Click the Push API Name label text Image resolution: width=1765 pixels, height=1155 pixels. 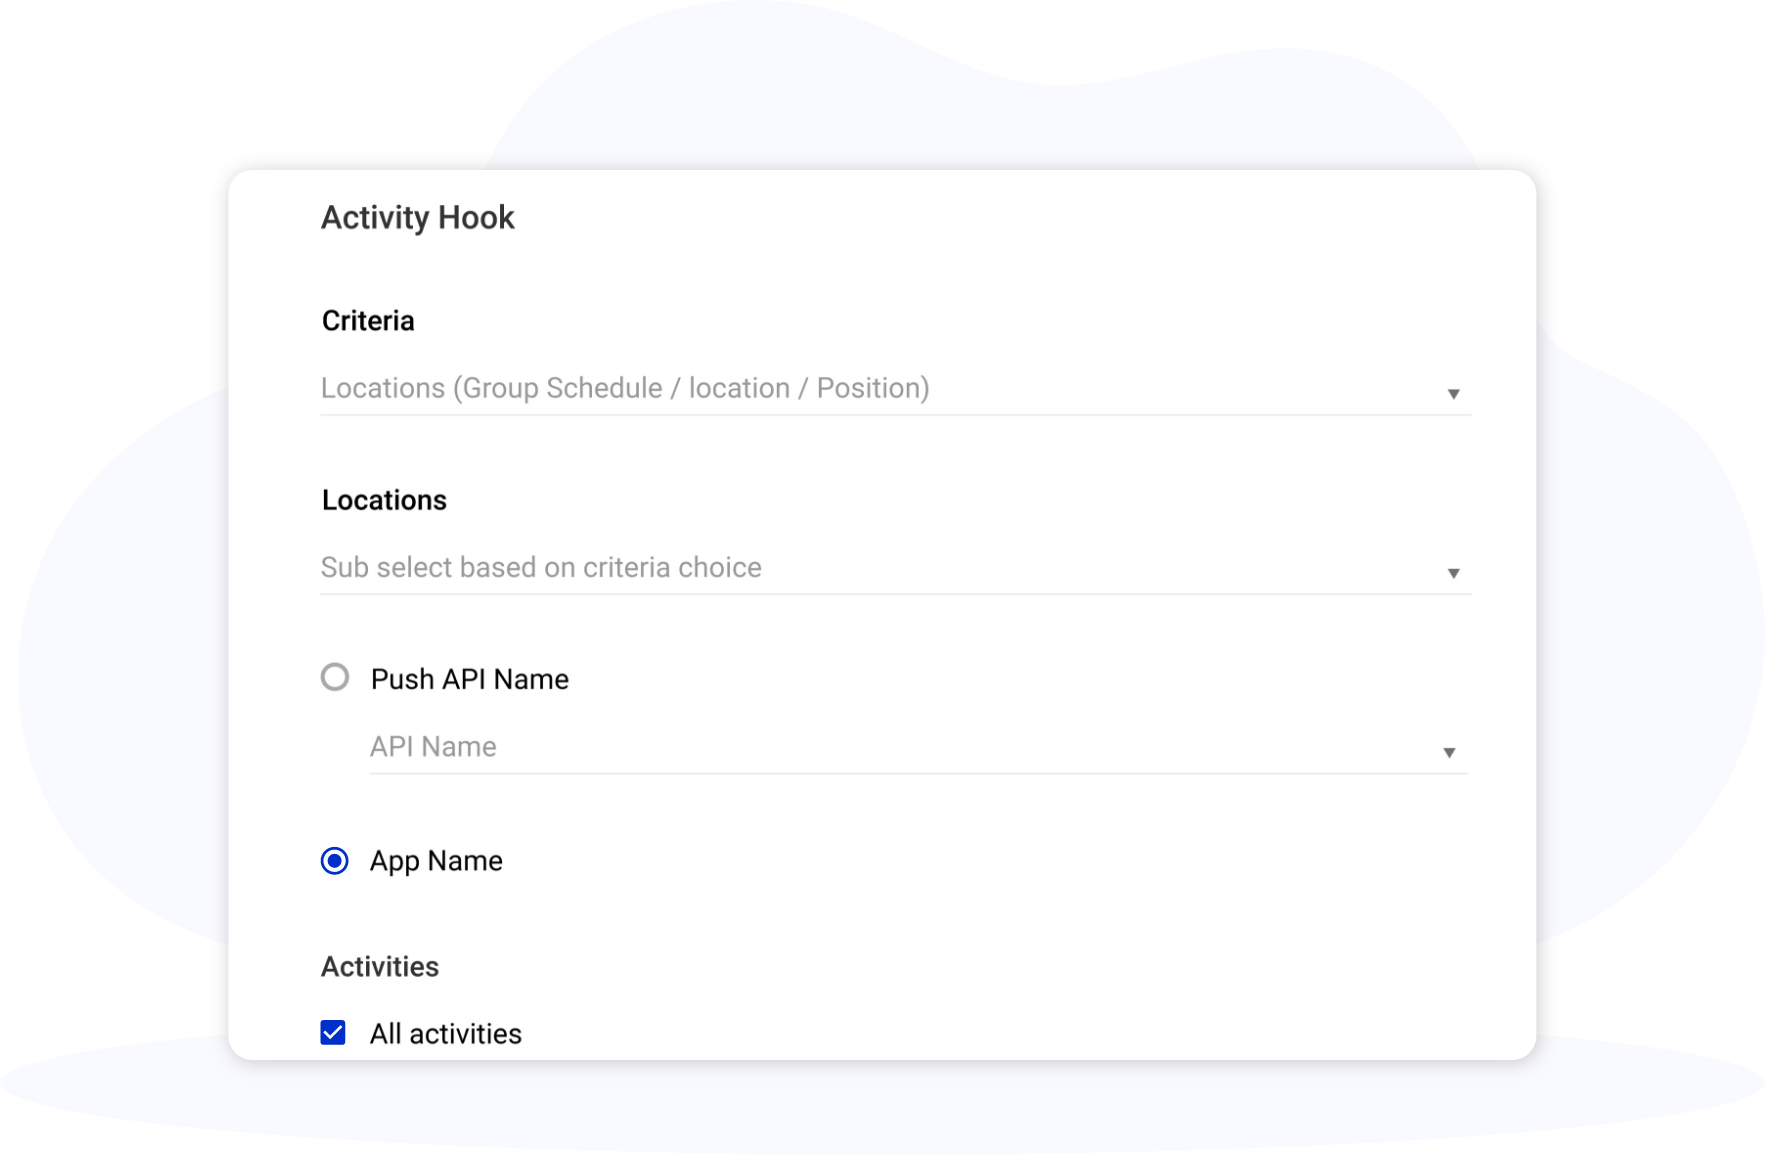469,679
